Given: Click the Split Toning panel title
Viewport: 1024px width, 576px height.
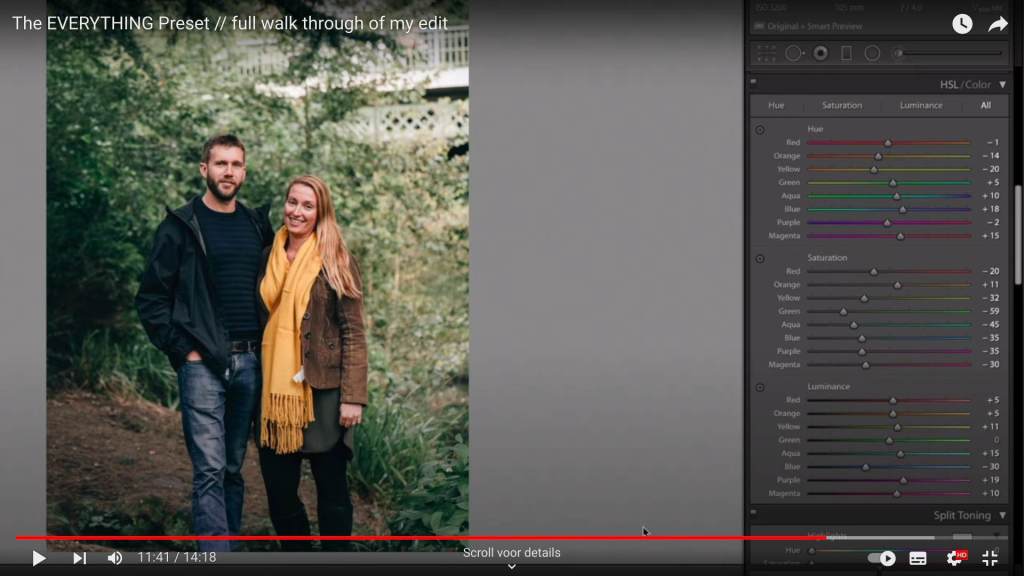Looking at the screenshot, I should click(x=962, y=515).
